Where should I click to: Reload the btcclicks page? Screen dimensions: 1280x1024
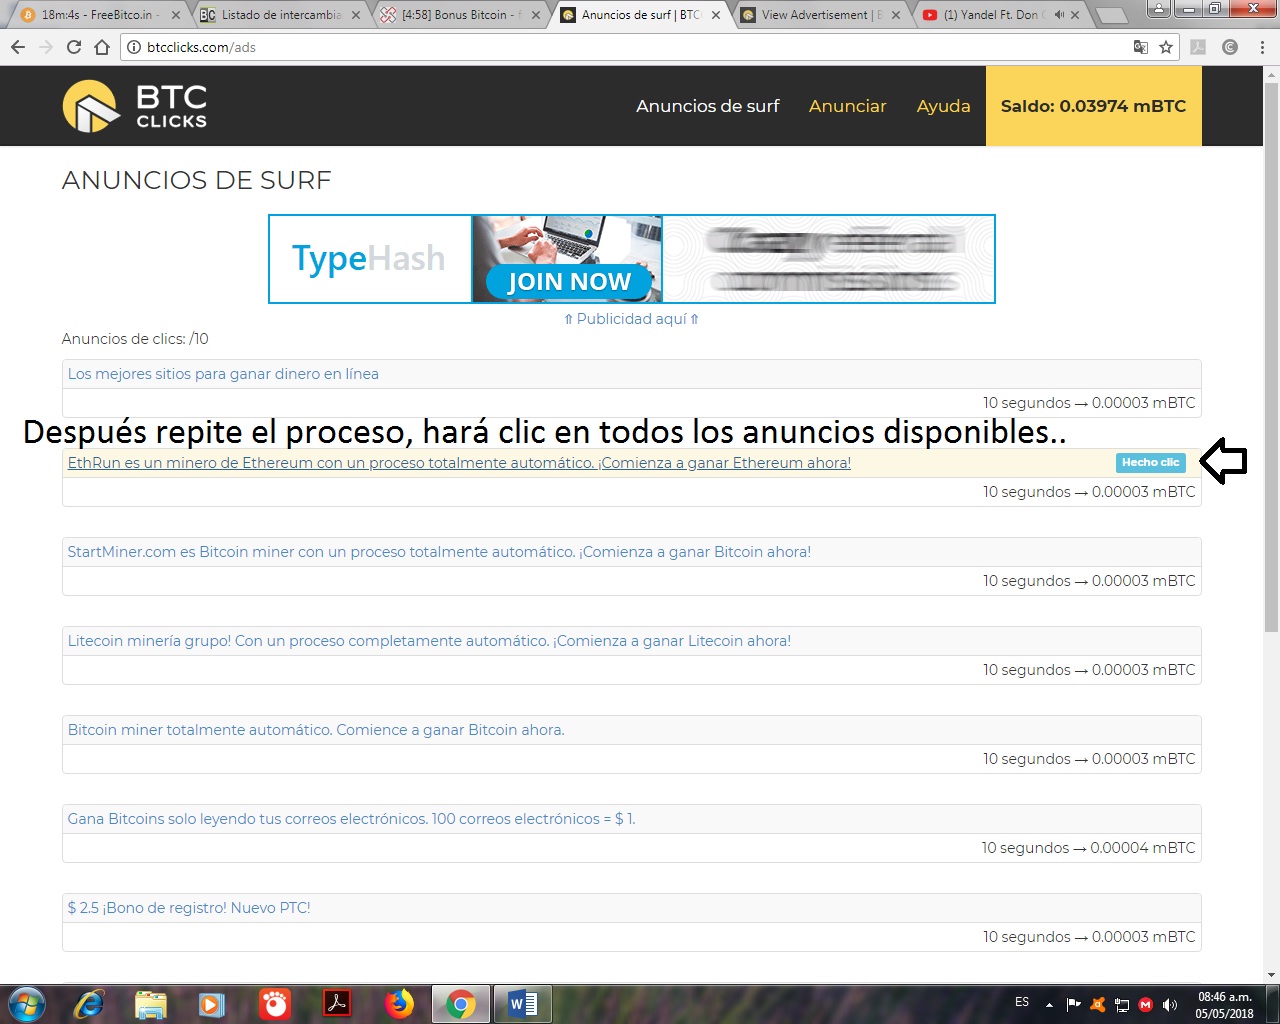coord(74,47)
